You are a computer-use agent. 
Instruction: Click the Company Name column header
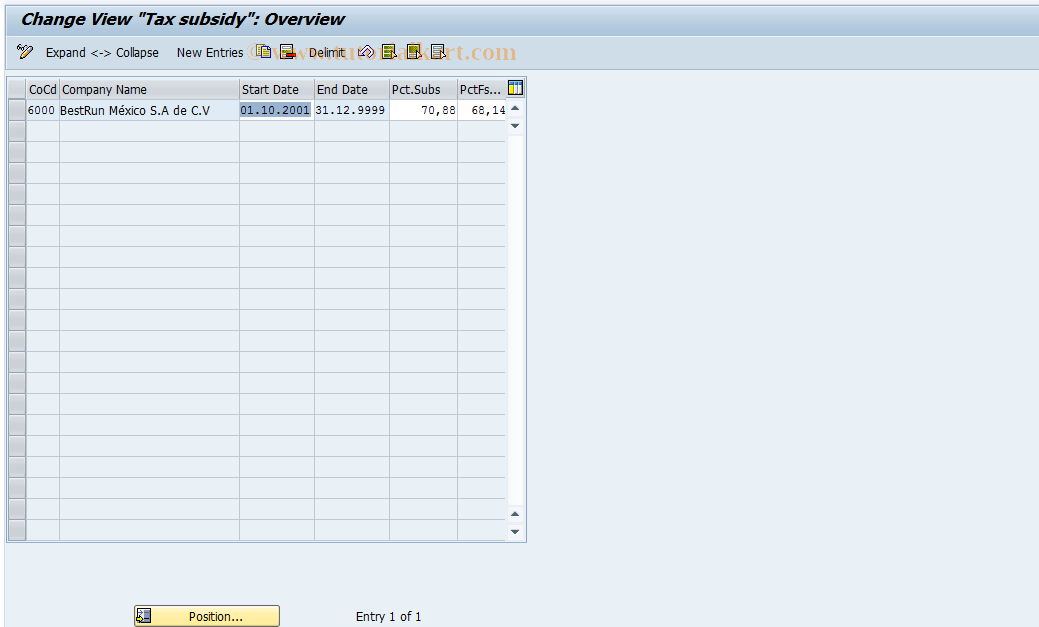coord(149,89)
